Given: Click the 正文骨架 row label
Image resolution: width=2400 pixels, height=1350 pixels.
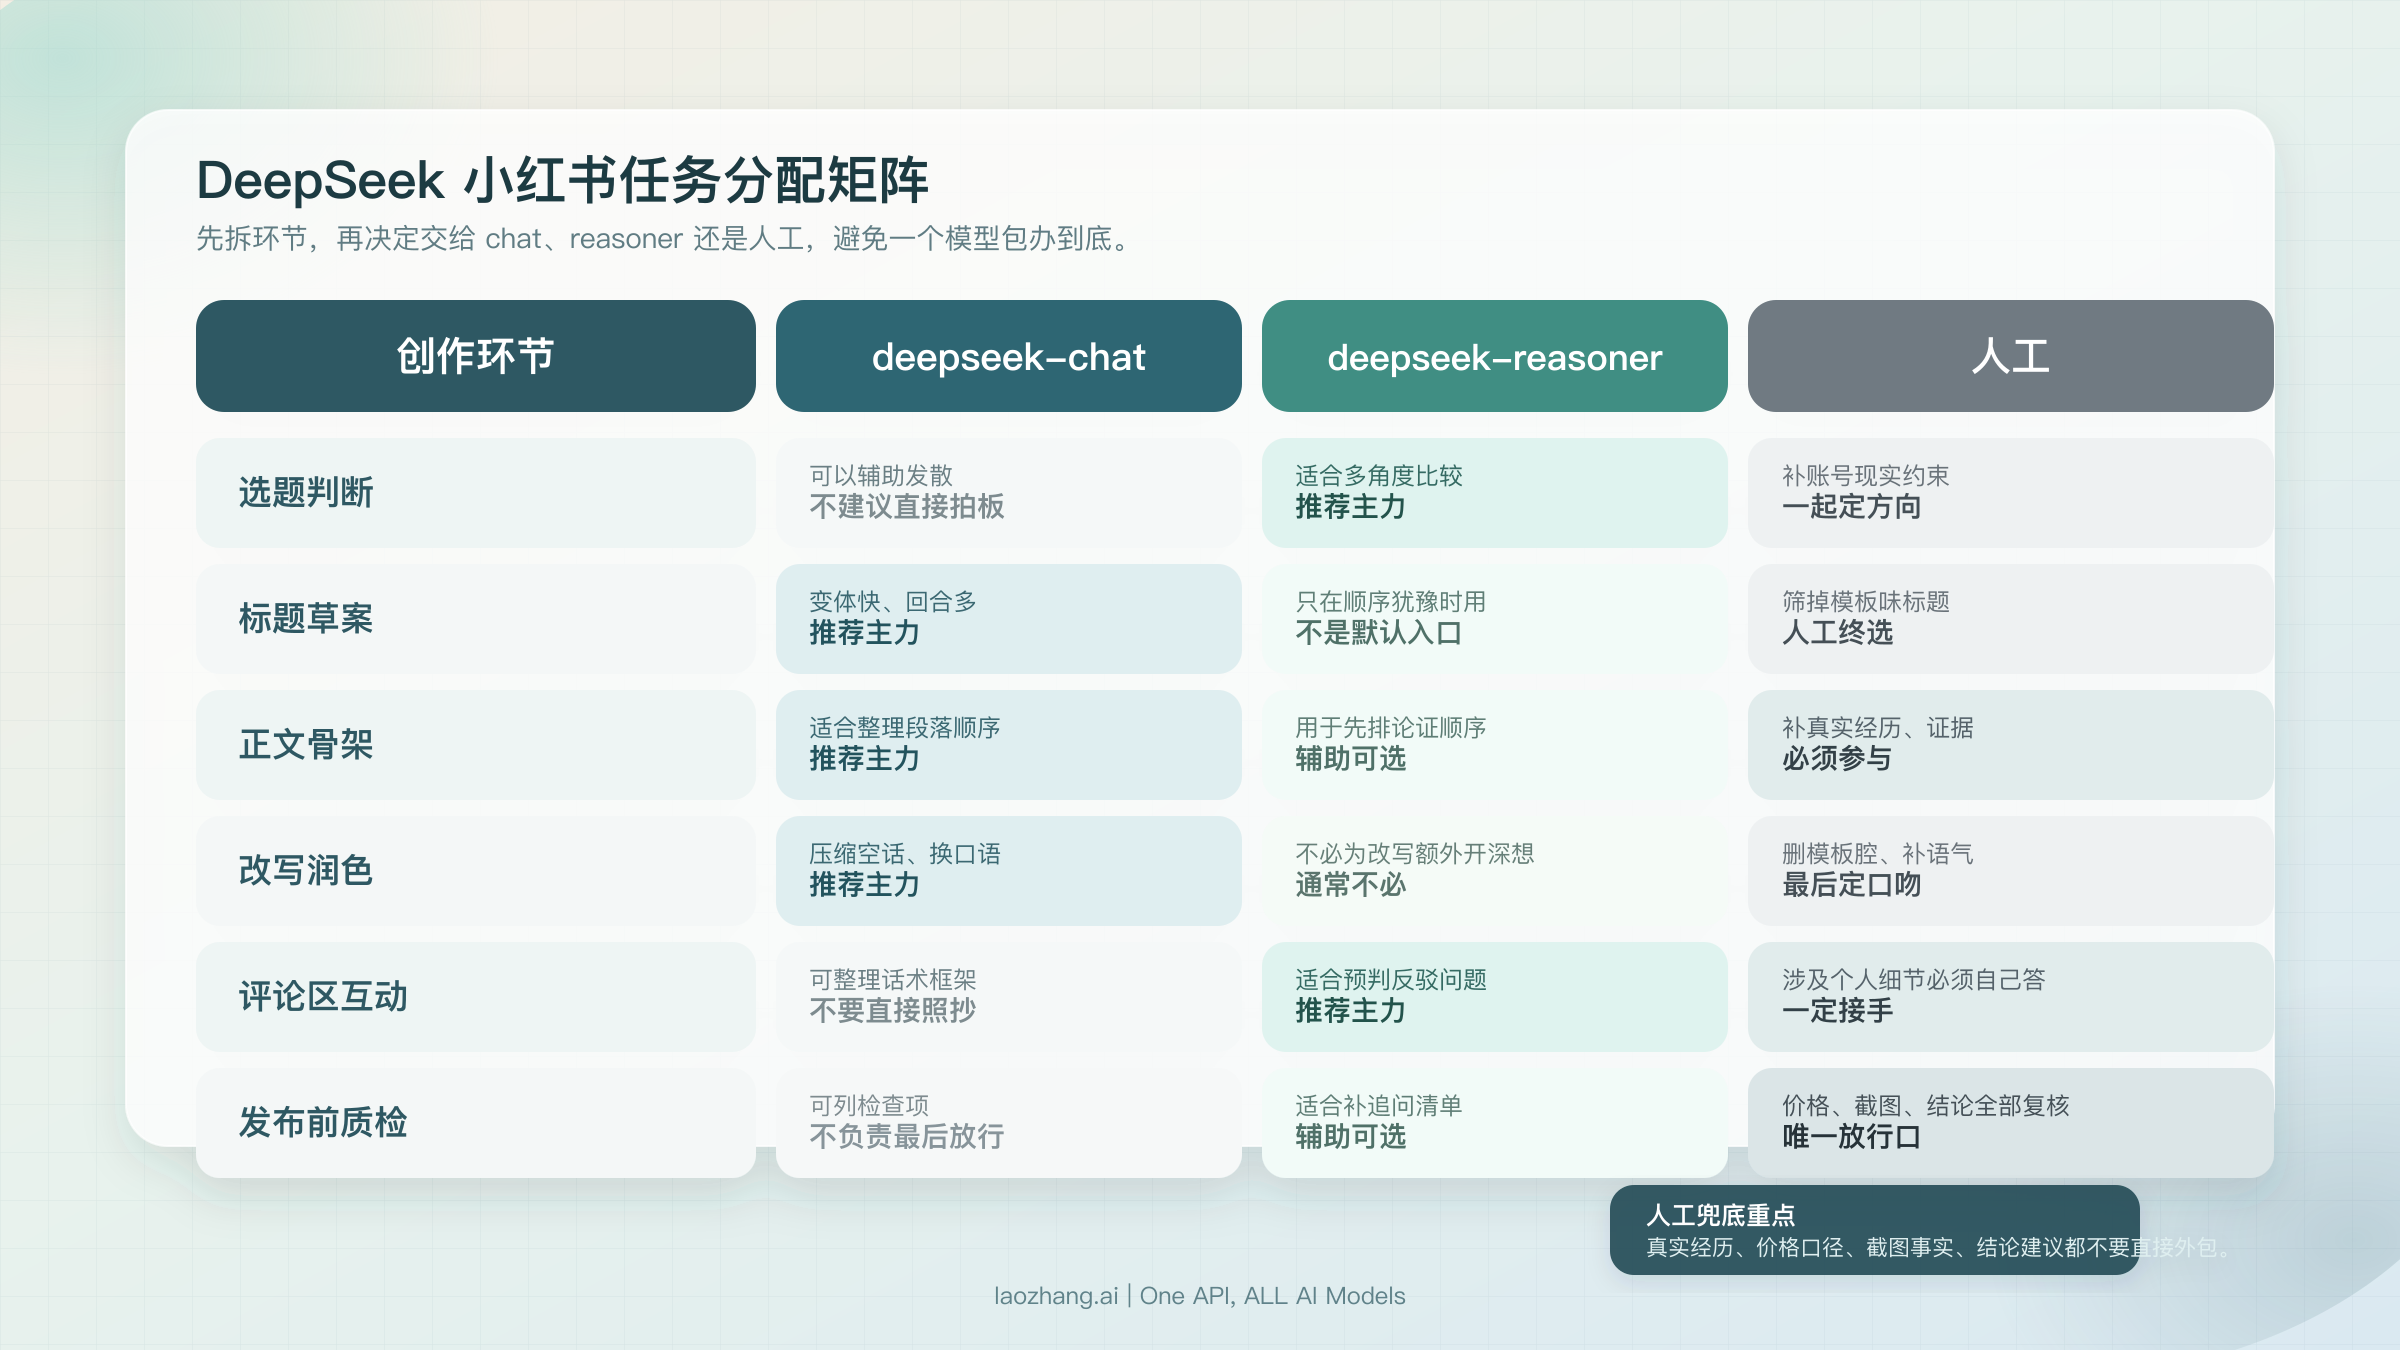Looking at the screenshot, I should pos(475,745).
